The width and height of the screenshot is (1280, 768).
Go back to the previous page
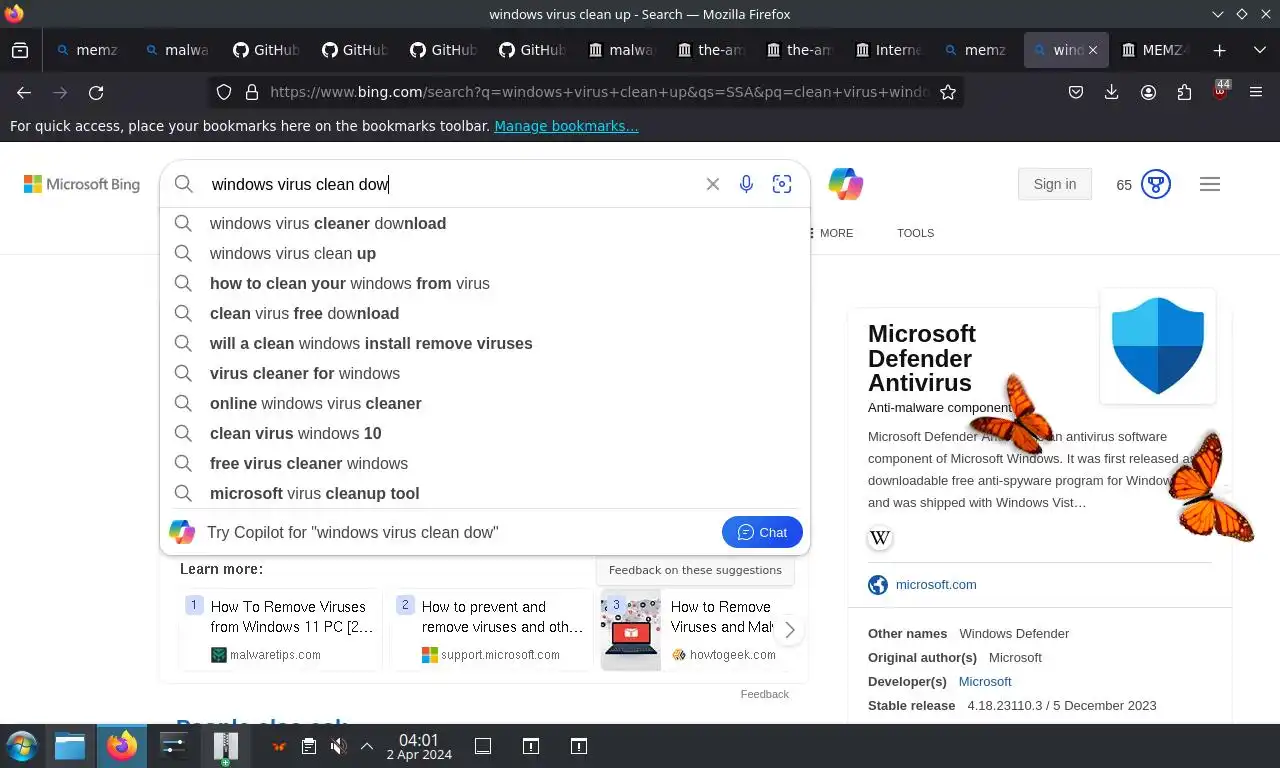pos(24,92)
